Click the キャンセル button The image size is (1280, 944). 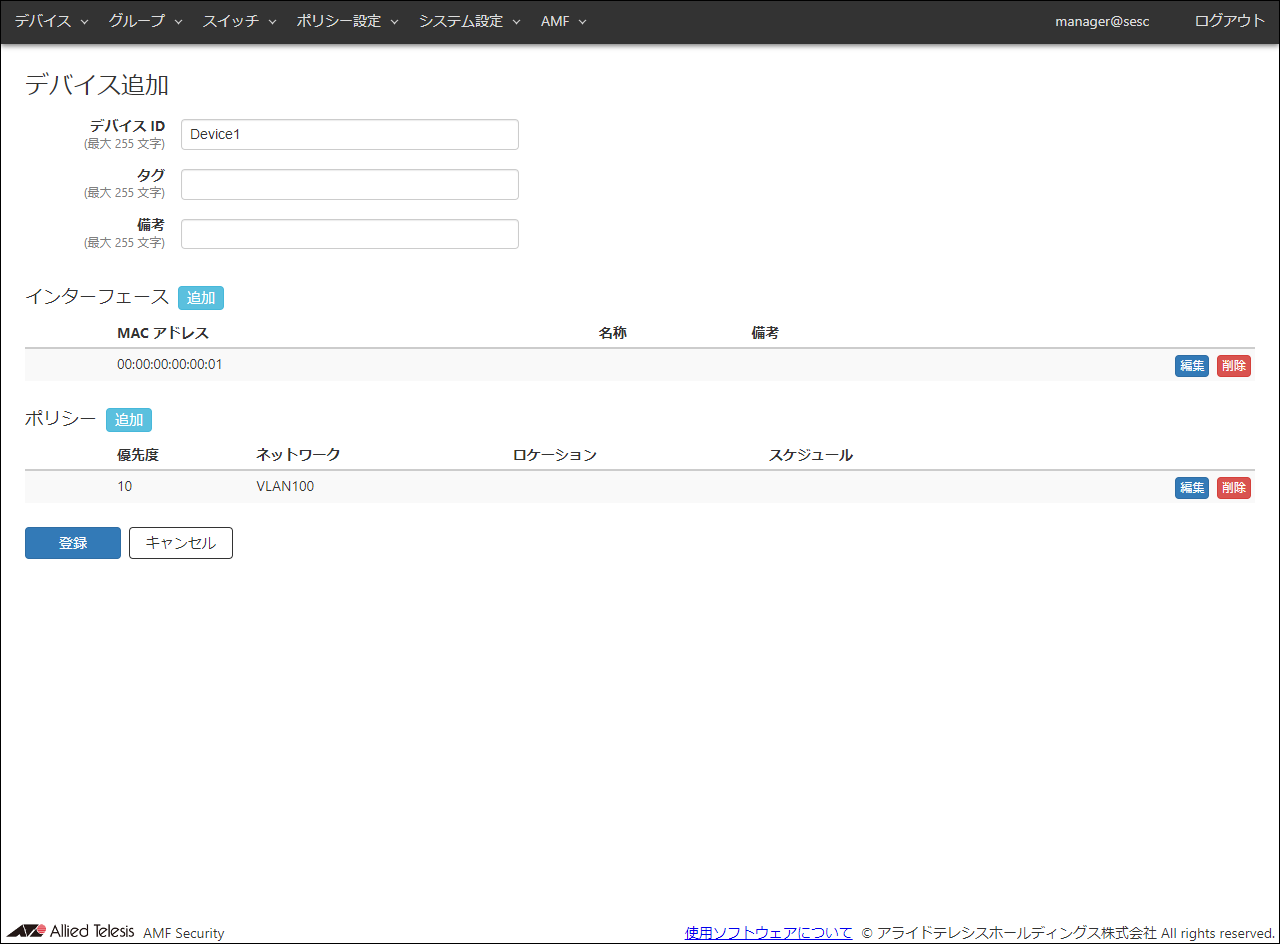tap(181, 543)
